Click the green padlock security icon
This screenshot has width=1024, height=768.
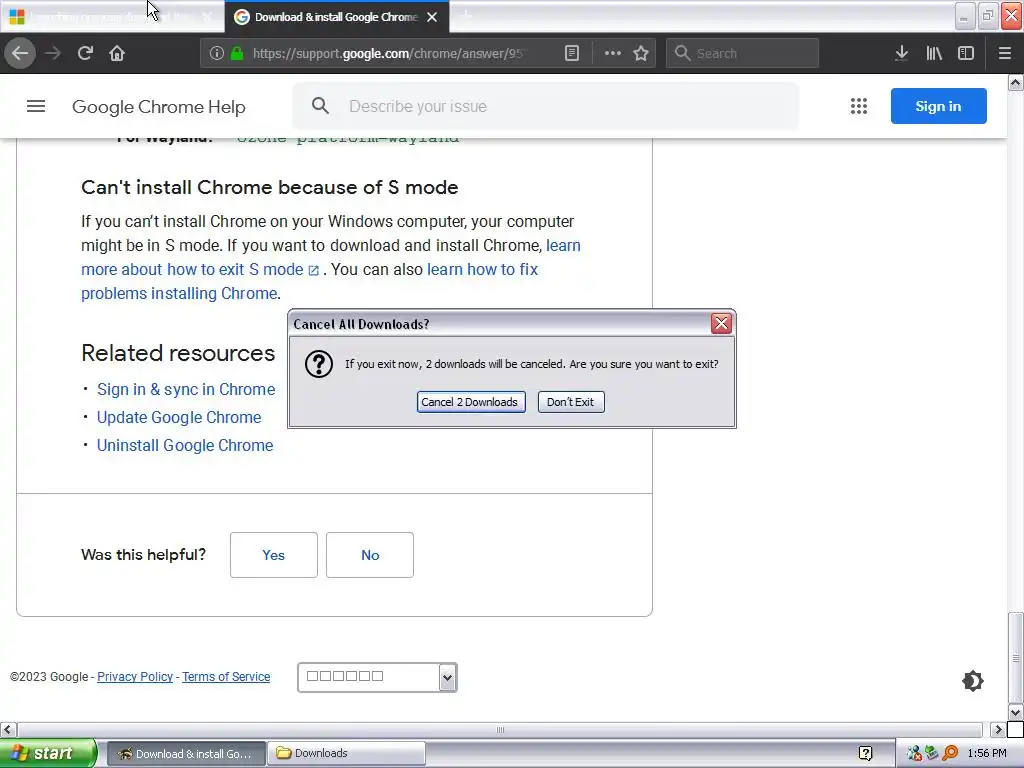[x=238, y=53]
